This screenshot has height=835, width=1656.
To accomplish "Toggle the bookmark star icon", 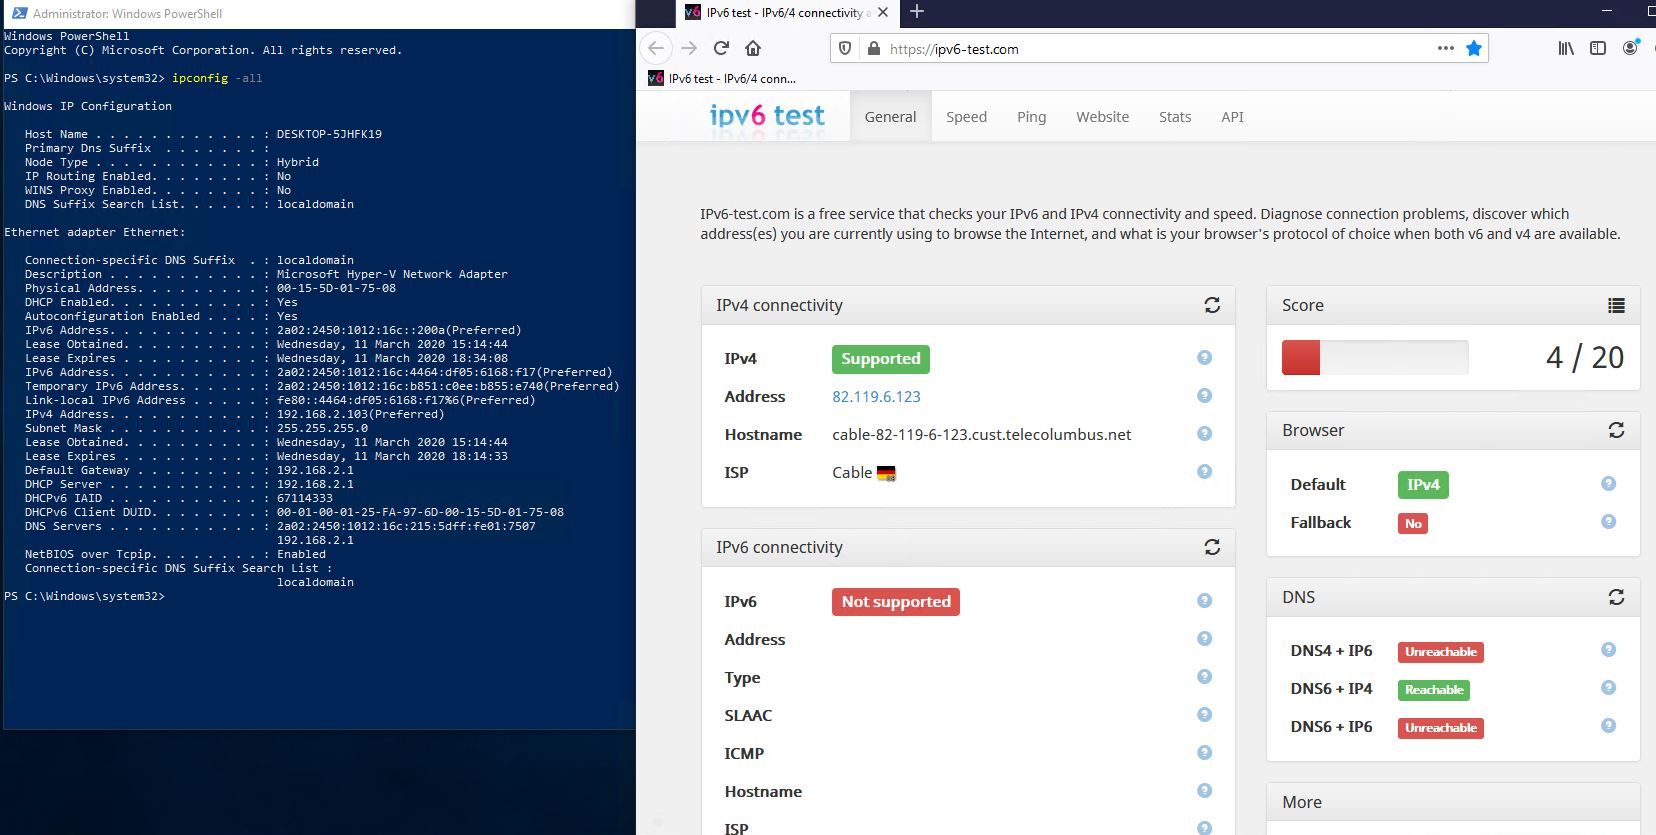I will [x=1474, y=48].
